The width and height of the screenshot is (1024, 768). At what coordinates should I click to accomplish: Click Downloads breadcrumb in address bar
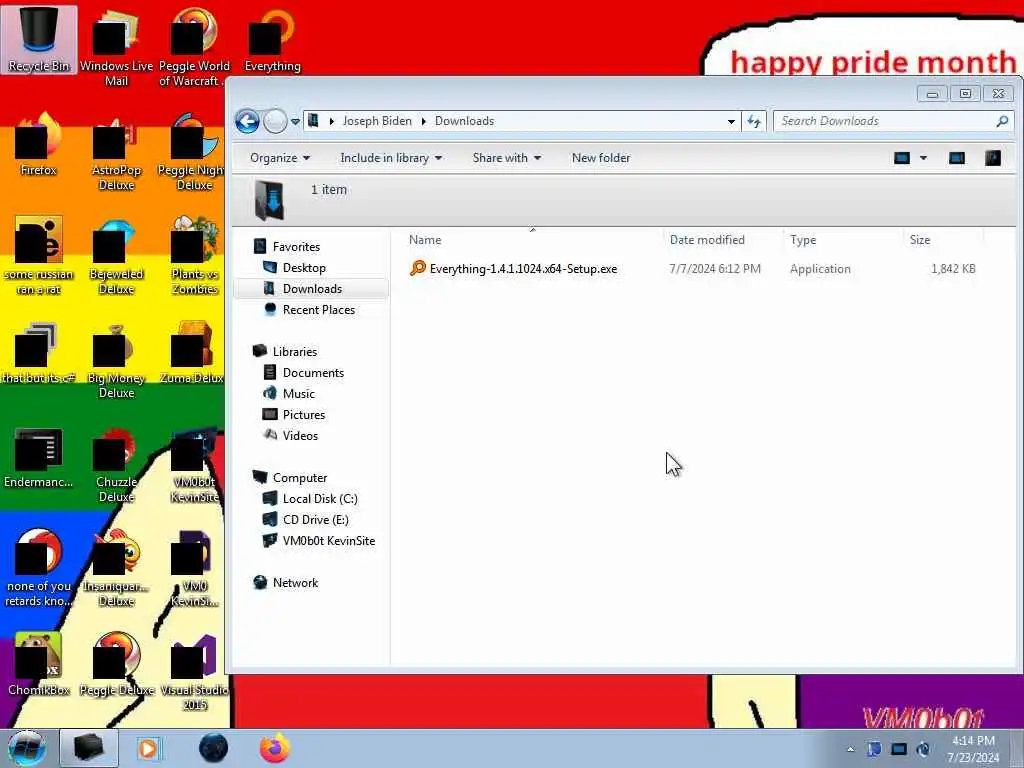pyautogui.click(x=464, y=121)
